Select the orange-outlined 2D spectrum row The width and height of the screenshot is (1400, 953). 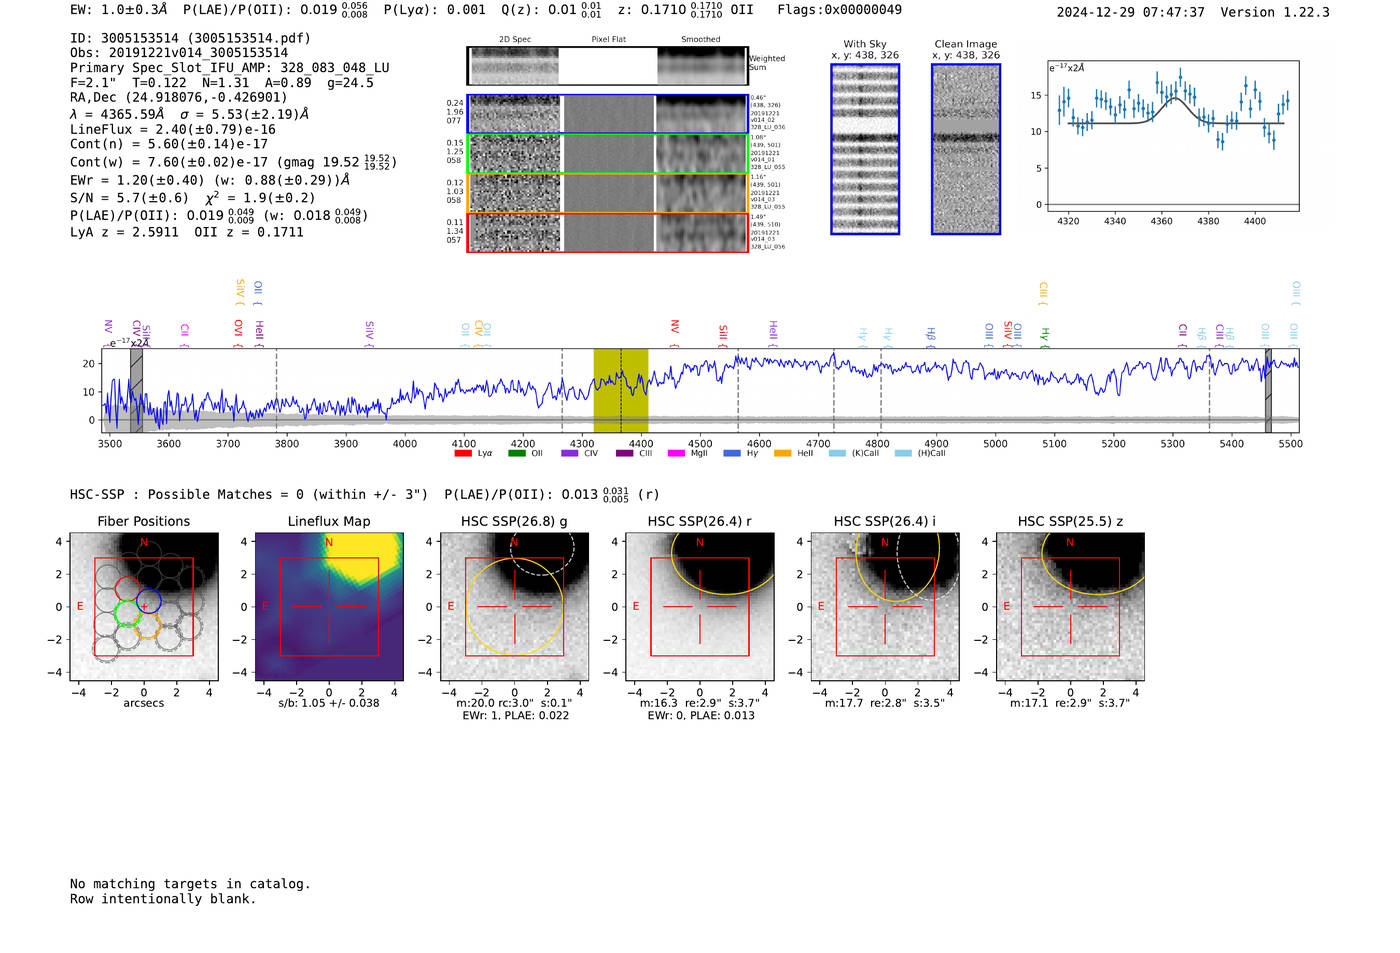[608, 193]
